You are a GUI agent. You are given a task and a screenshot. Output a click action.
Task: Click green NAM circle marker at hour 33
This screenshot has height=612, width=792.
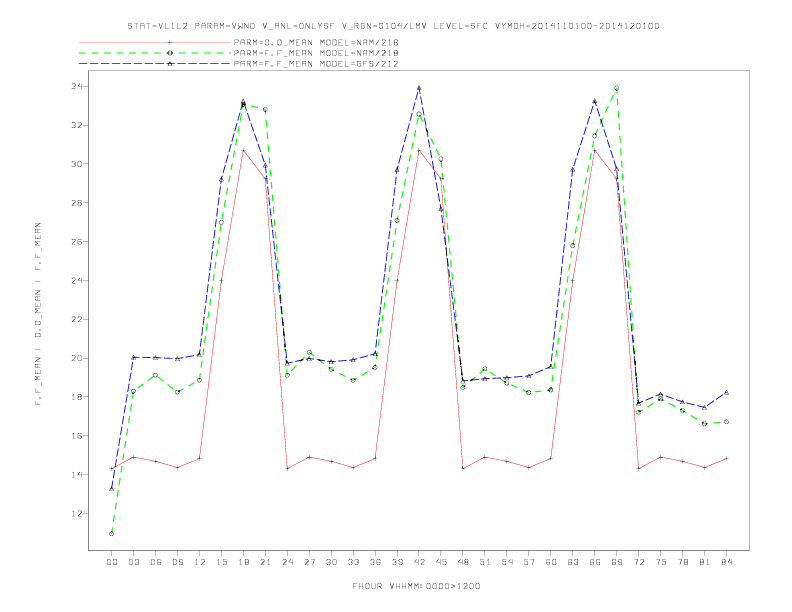coord(353,380)
